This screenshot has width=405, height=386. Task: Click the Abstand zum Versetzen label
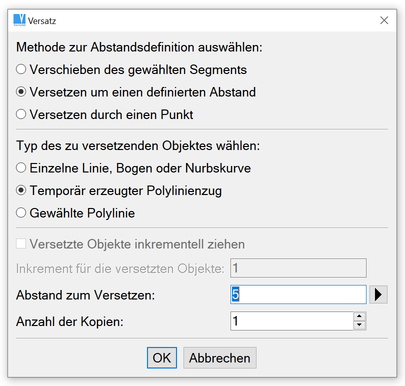pyautogui.click(x=86, y=295)
